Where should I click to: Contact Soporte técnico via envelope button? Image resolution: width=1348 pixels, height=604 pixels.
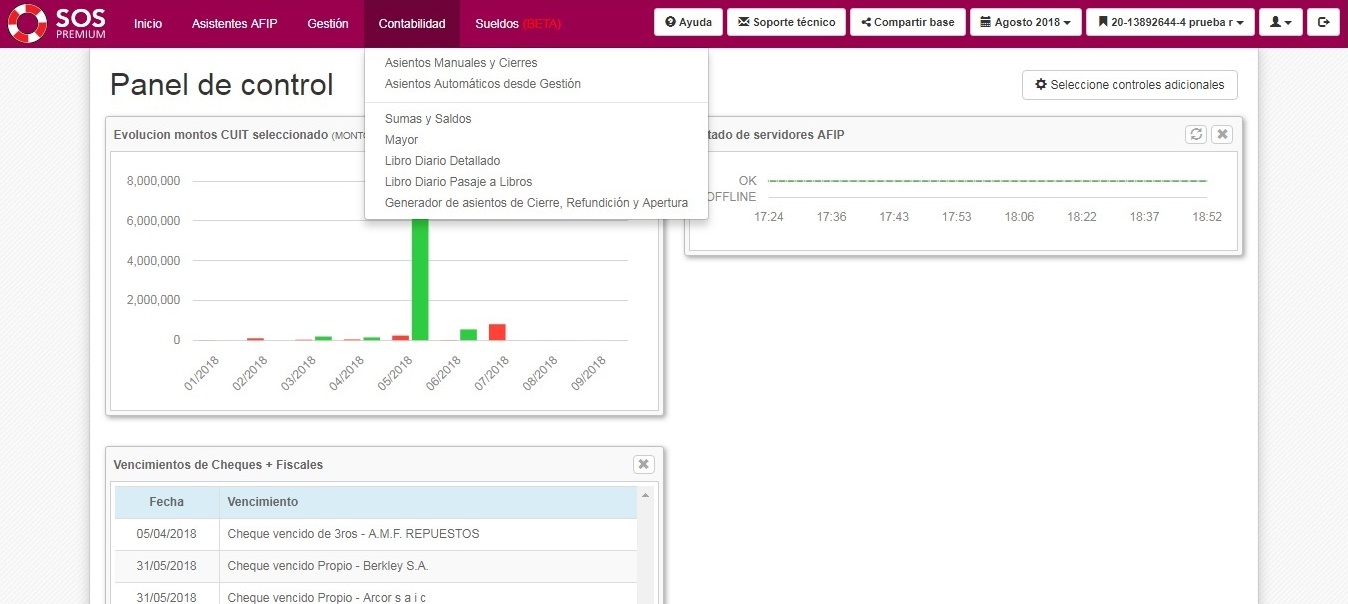(x=786, y=22)
